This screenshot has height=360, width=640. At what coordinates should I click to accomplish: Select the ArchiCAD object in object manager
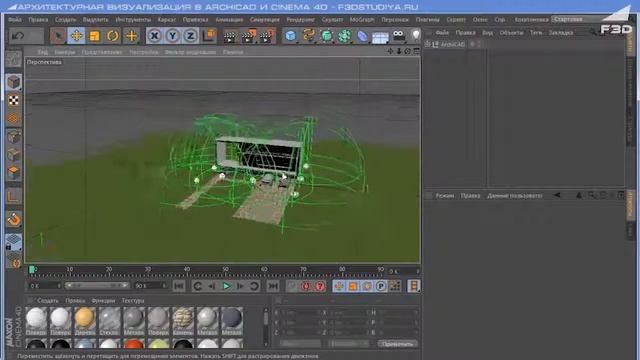tap(452, 44)
